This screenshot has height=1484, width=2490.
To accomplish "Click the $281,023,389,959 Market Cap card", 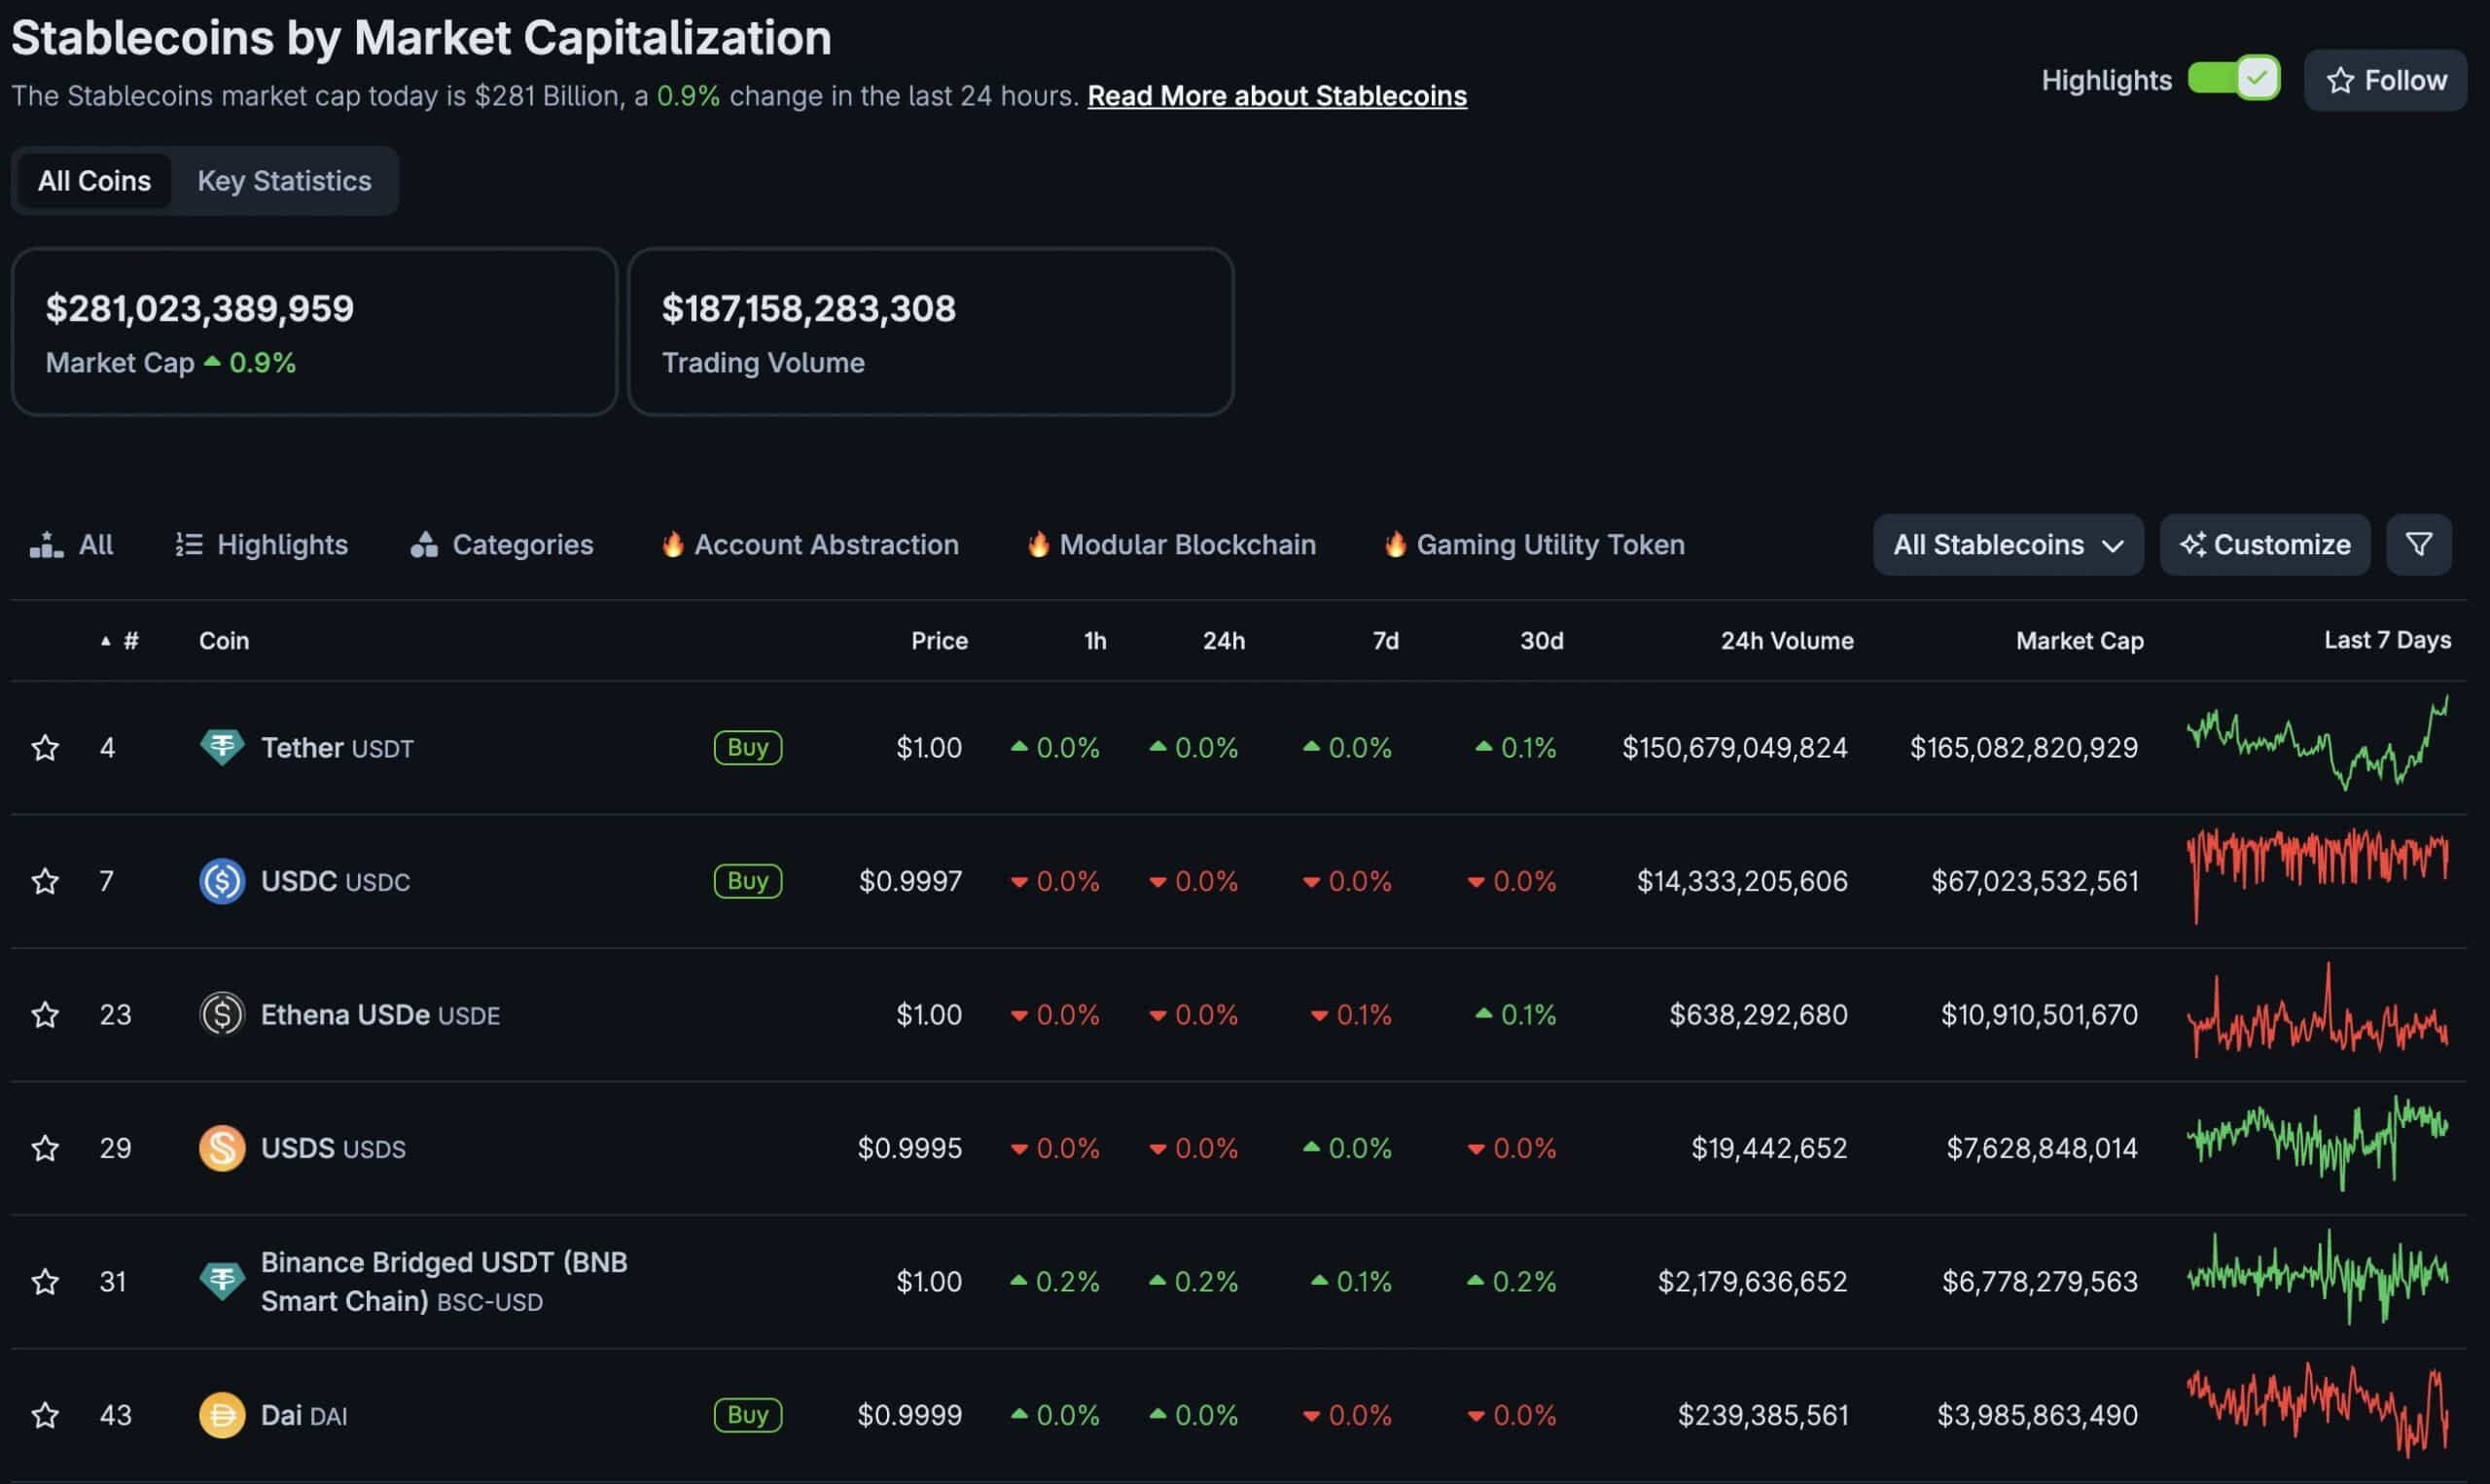I will tap(314, 332).
